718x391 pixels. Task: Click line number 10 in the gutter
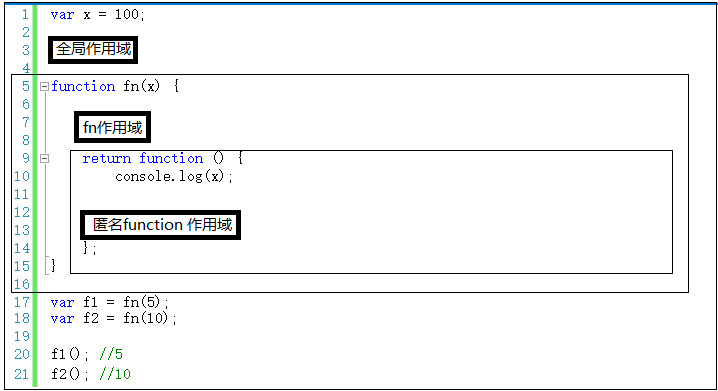pos(22,176)
